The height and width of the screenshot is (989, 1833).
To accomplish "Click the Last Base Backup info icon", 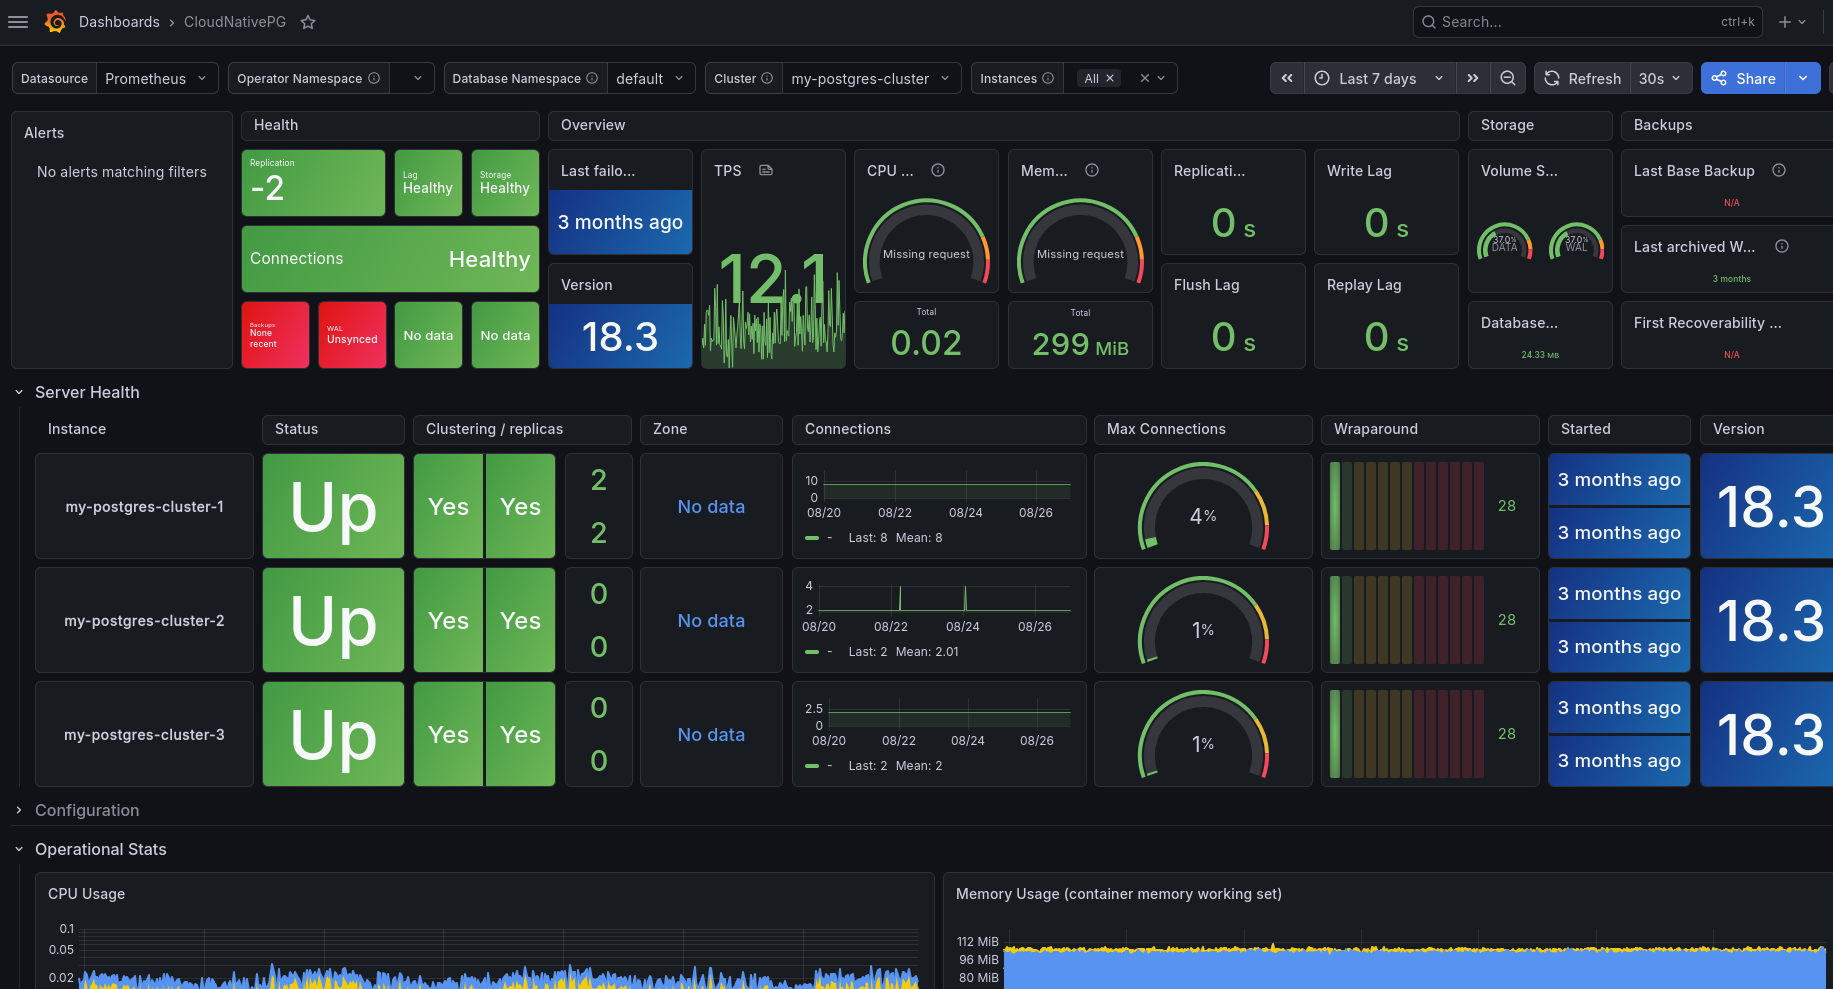I will 1779,170.
